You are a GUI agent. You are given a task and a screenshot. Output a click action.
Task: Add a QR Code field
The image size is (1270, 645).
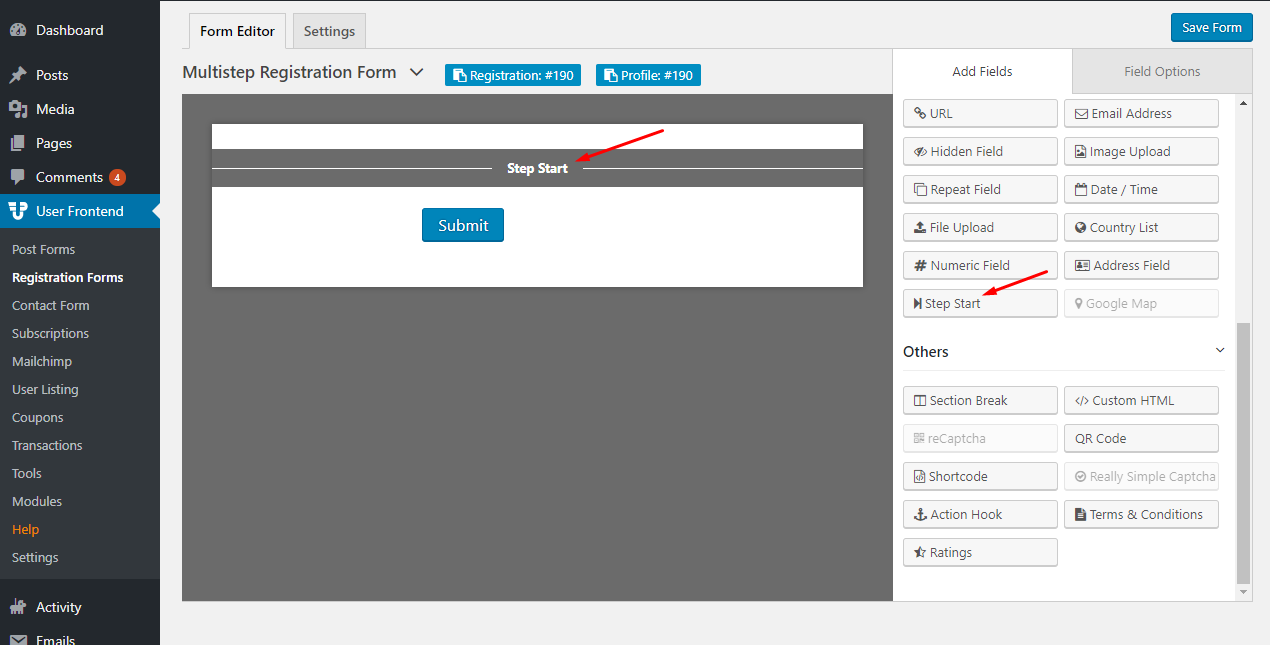coord(1141,438)
